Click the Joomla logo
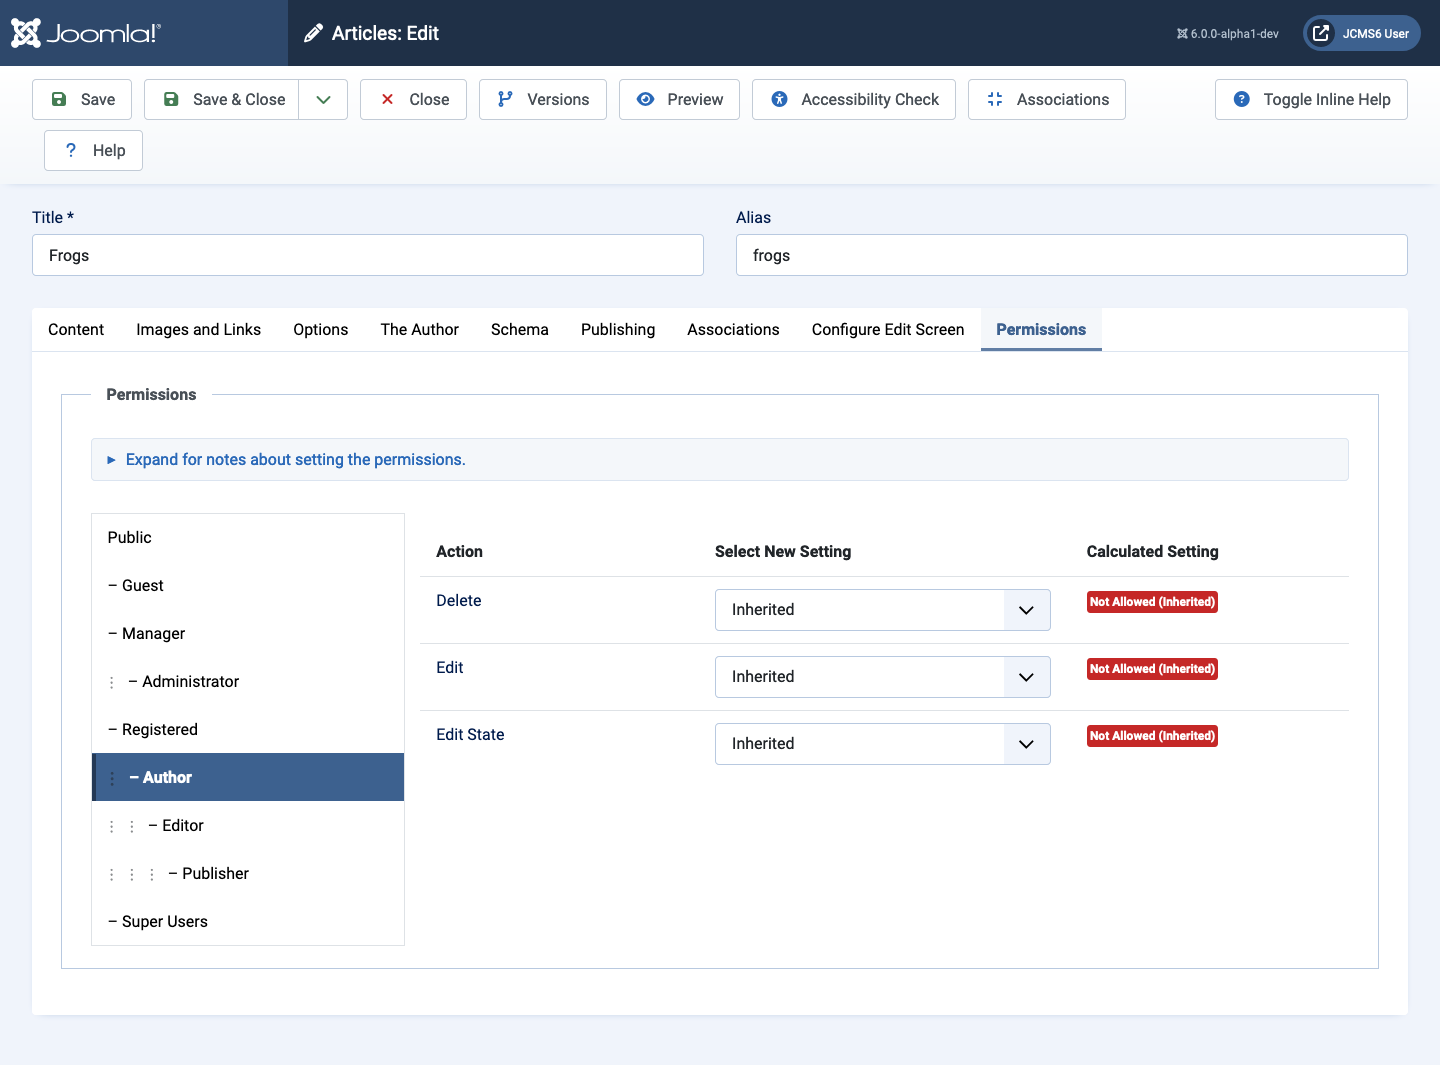1440x1065 pixels. click(x=84, y=33)
